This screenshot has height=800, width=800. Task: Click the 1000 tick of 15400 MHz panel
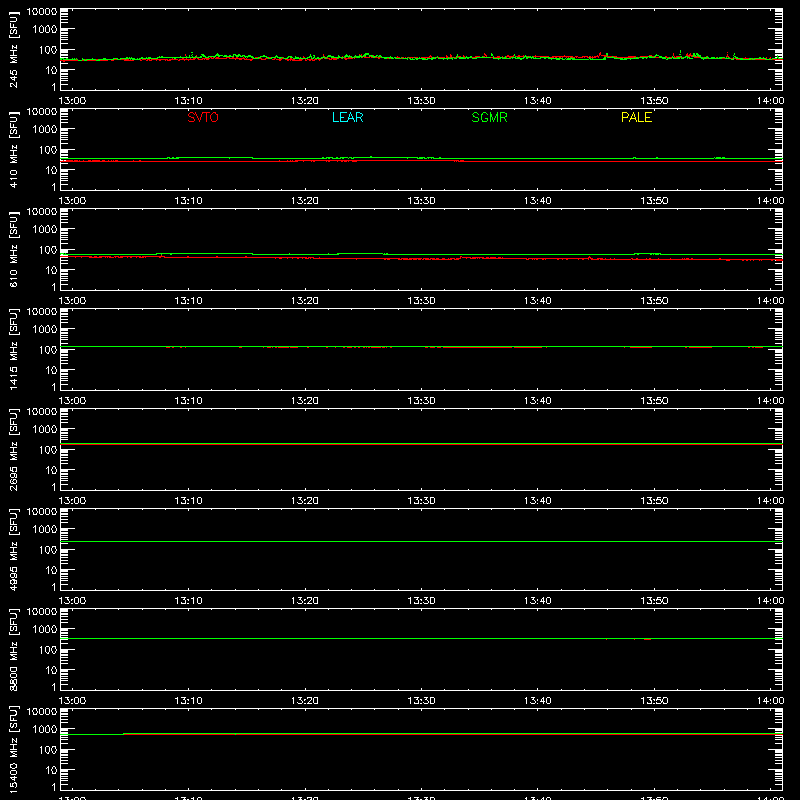[45, 730]
